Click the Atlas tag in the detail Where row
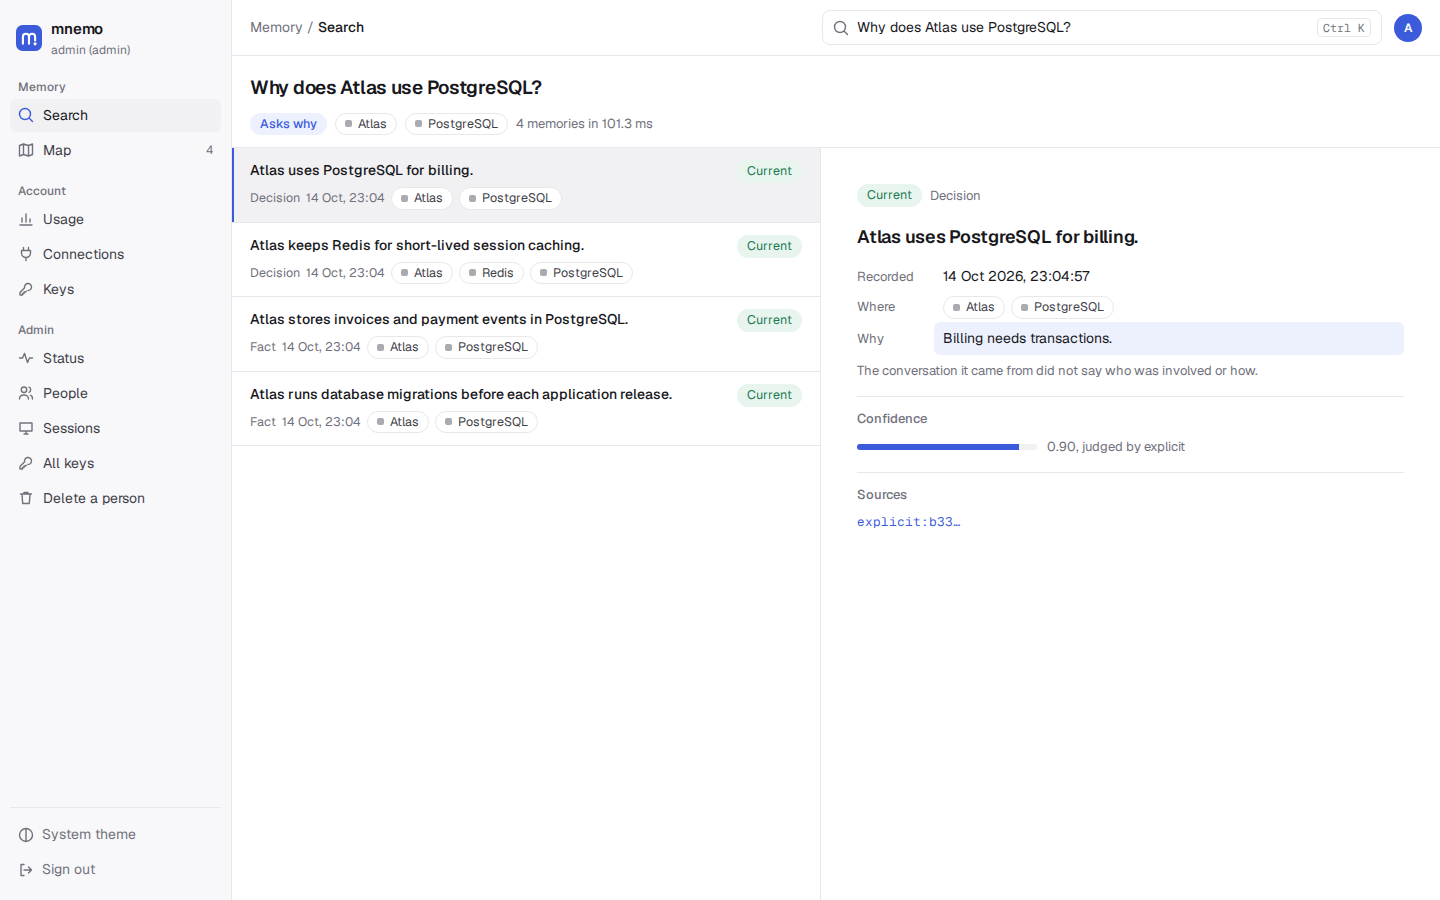 pos(974,307)
